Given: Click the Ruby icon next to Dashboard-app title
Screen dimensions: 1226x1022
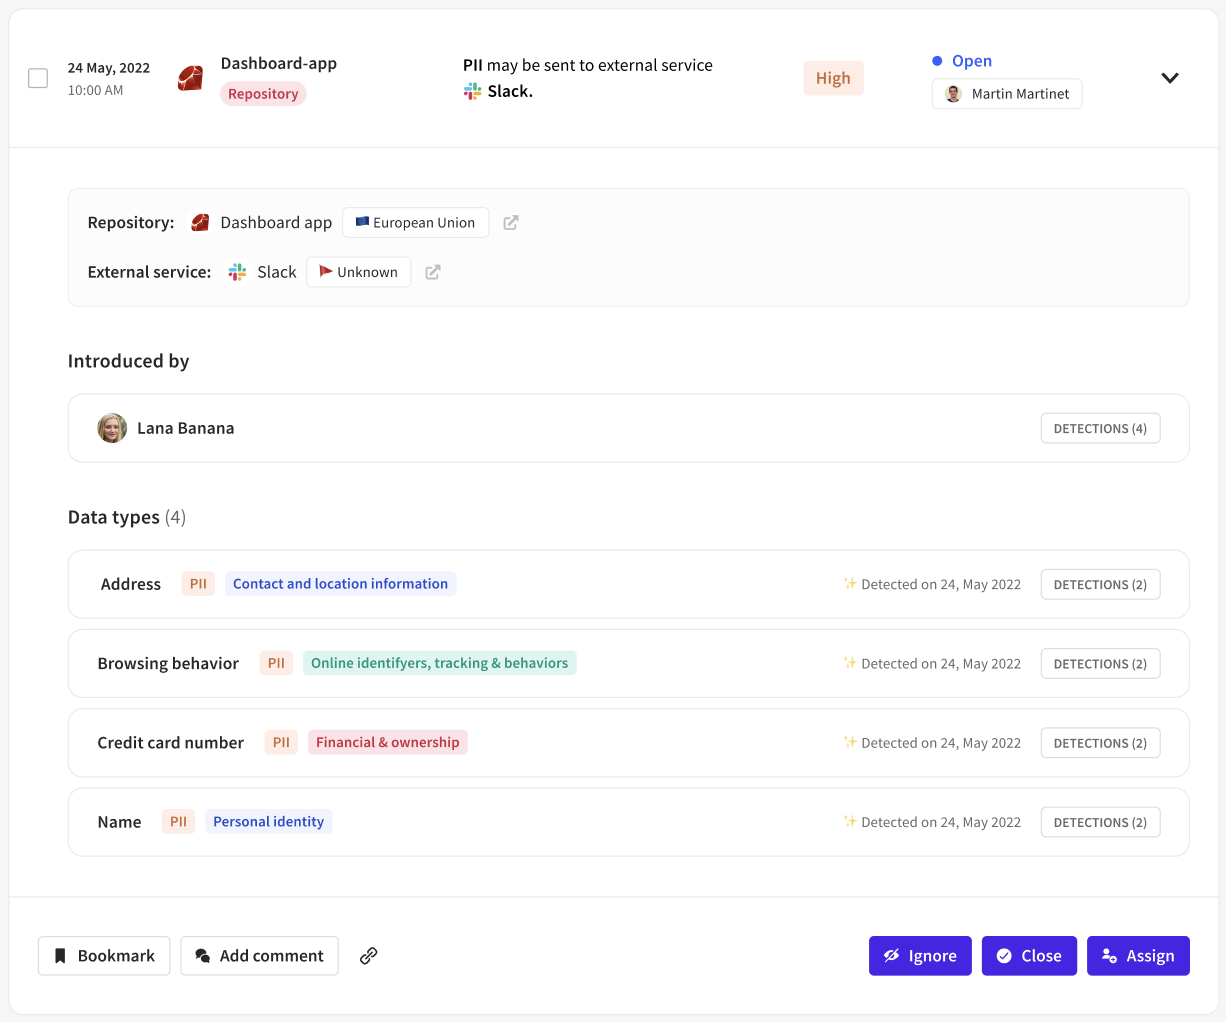Looking at the screenshot, I should 190,78.
